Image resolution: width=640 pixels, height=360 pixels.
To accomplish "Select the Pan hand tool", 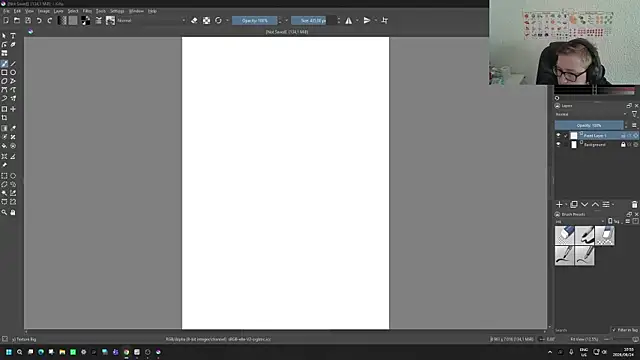I will pos(13,212).
